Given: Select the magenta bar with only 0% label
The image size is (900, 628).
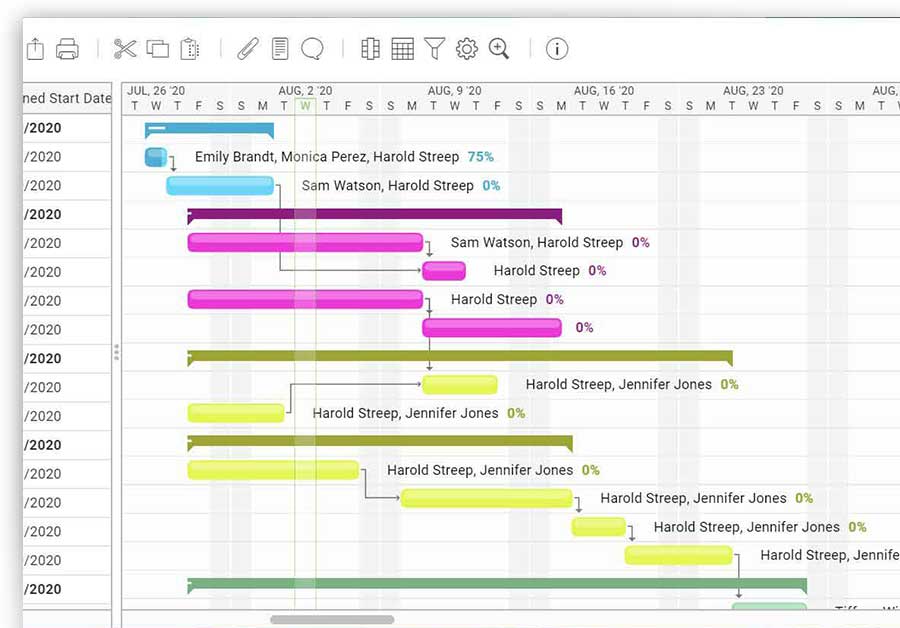Looking at the screenshot, I should [x=492, y=328].
